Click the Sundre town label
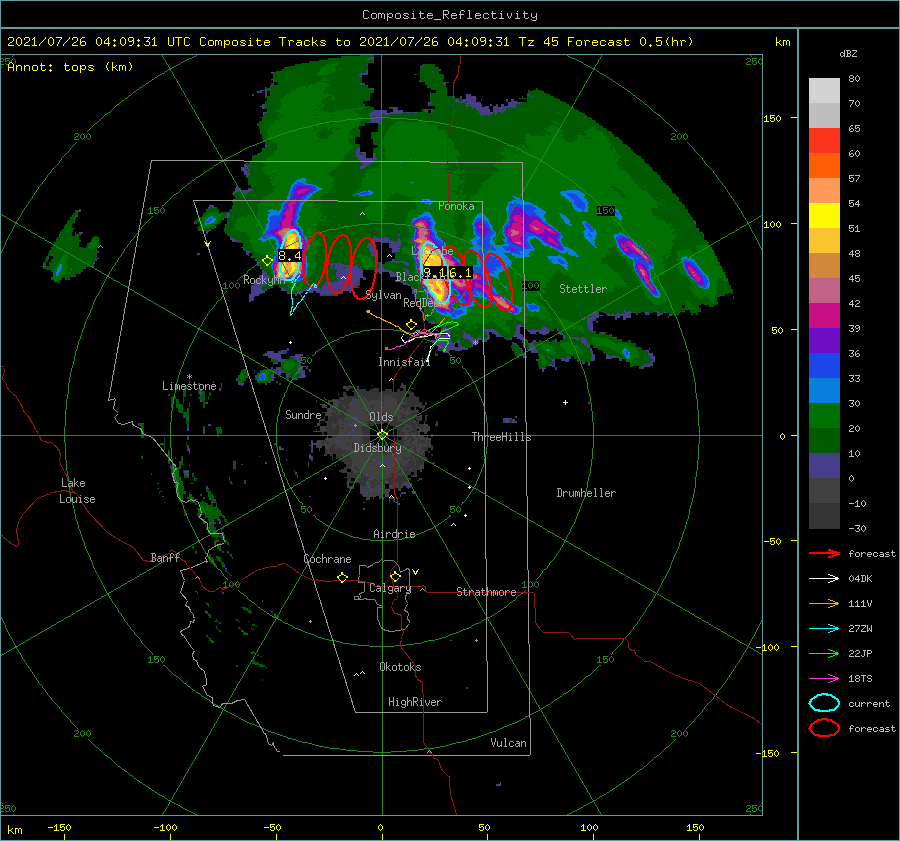 pyautogui.click(x=303, y=415)
